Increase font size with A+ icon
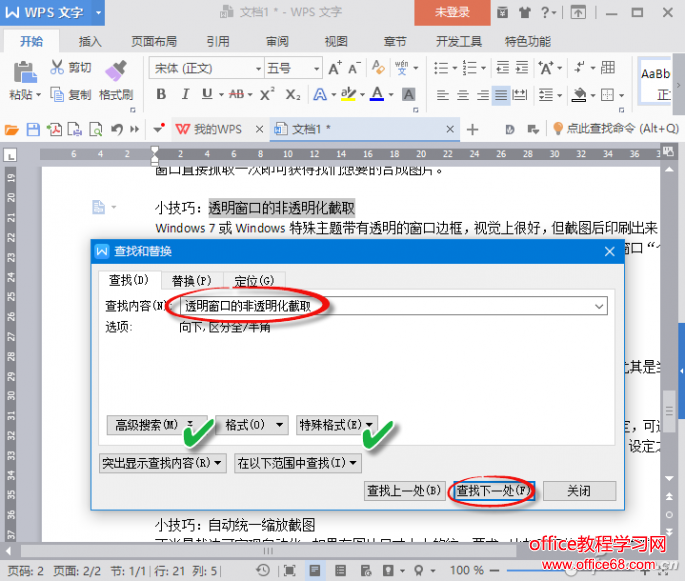 pyautogui.click(x=335, y=68)
